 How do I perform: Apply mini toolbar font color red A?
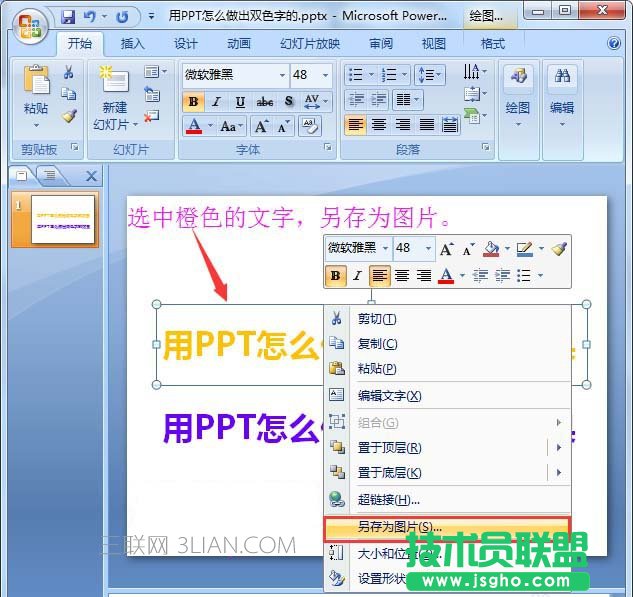446,276
